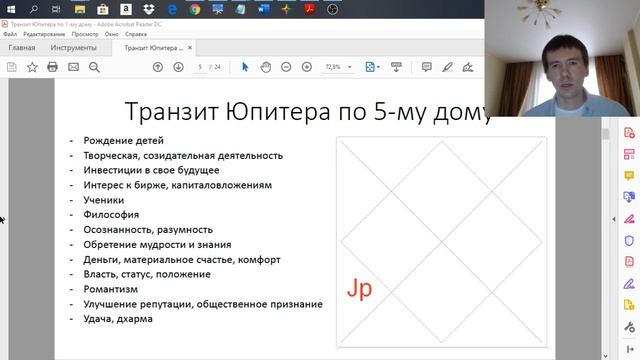Screen dimensions: 640x360
Task: Open Export PDF tool in right pane
Action: [x=629, y=133]
